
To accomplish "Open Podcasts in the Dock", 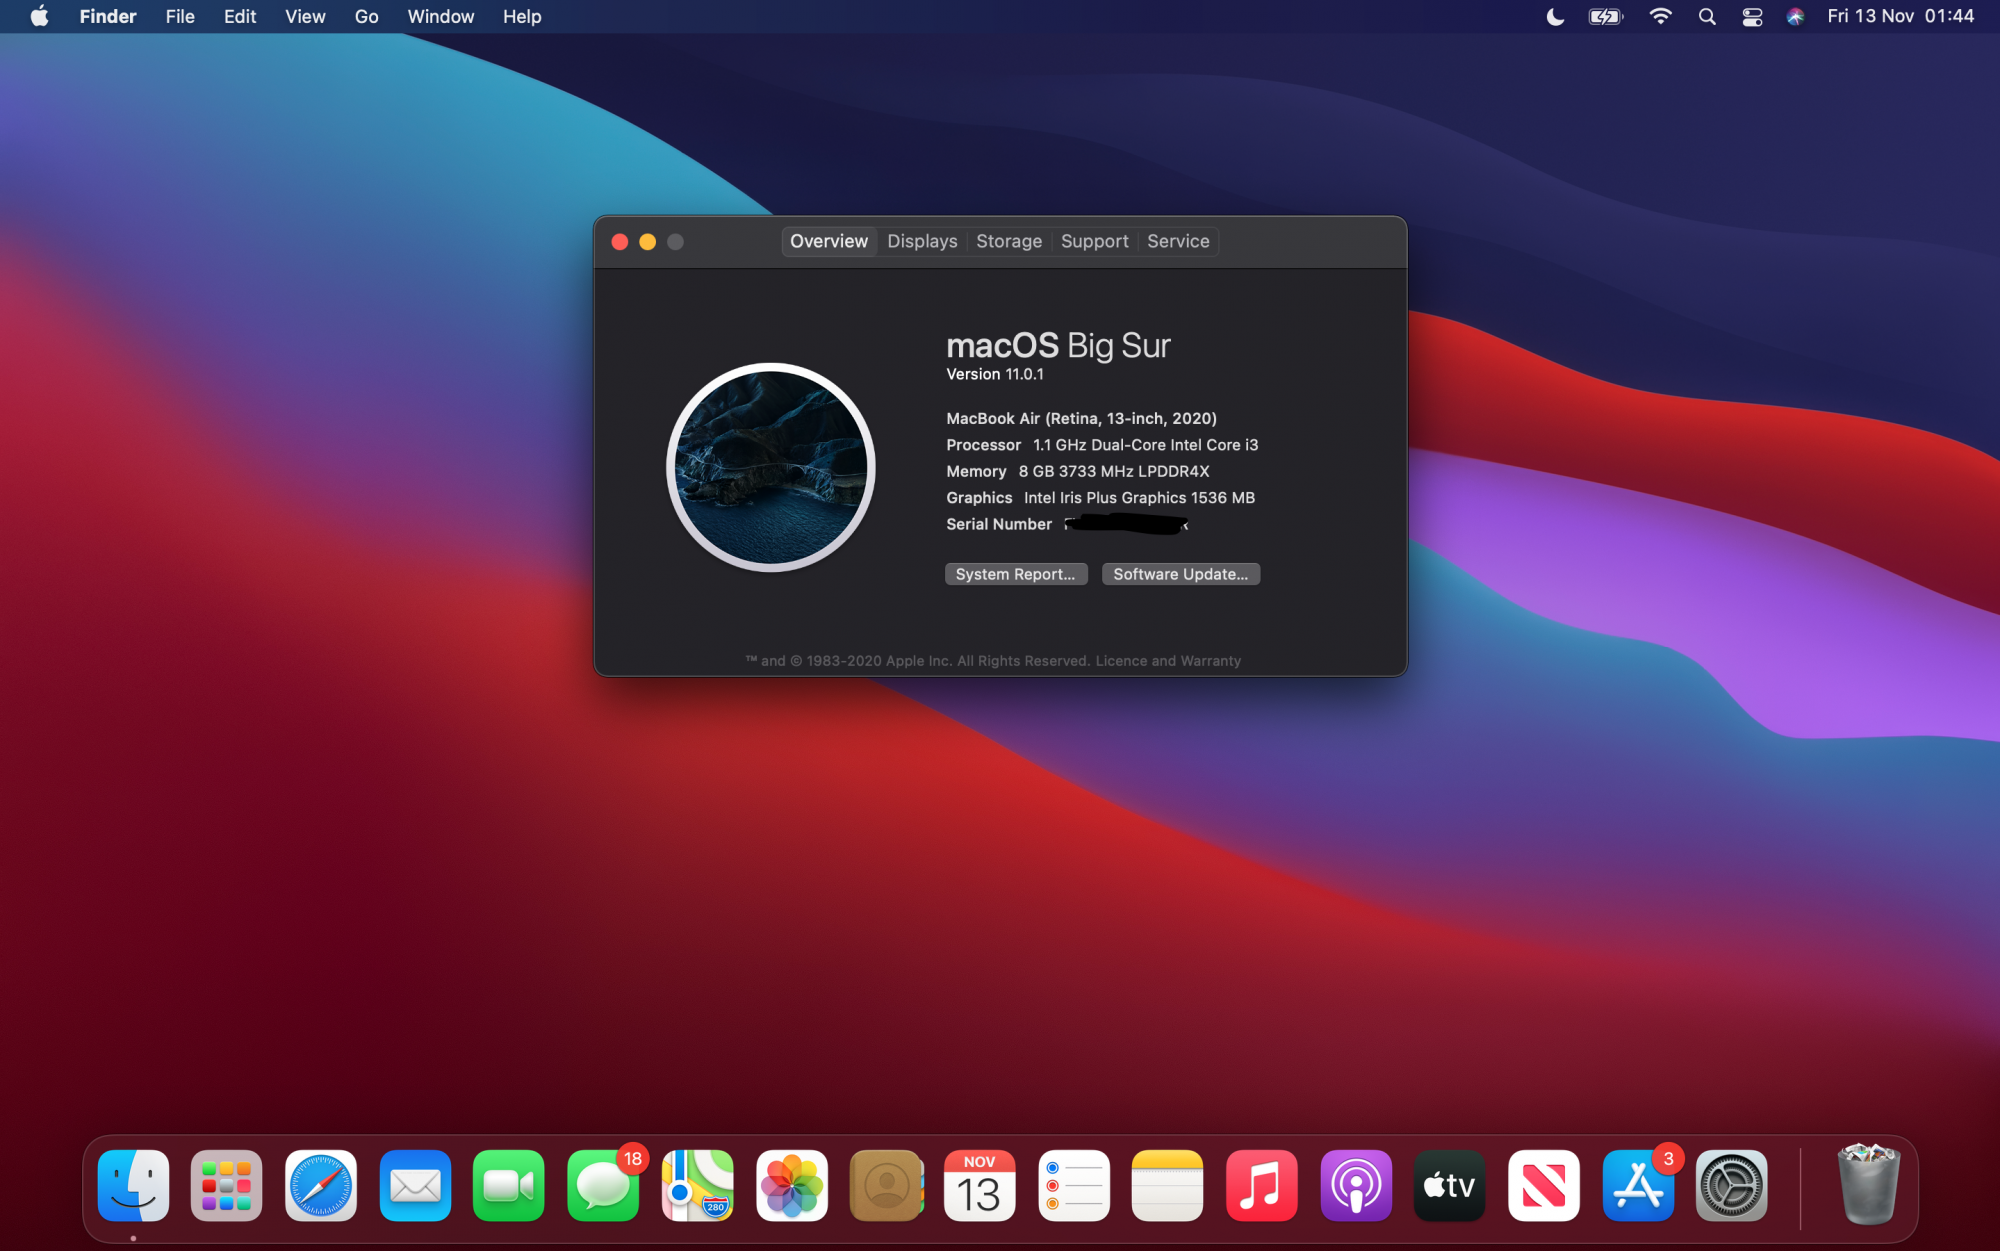I will (1356, 1186).
